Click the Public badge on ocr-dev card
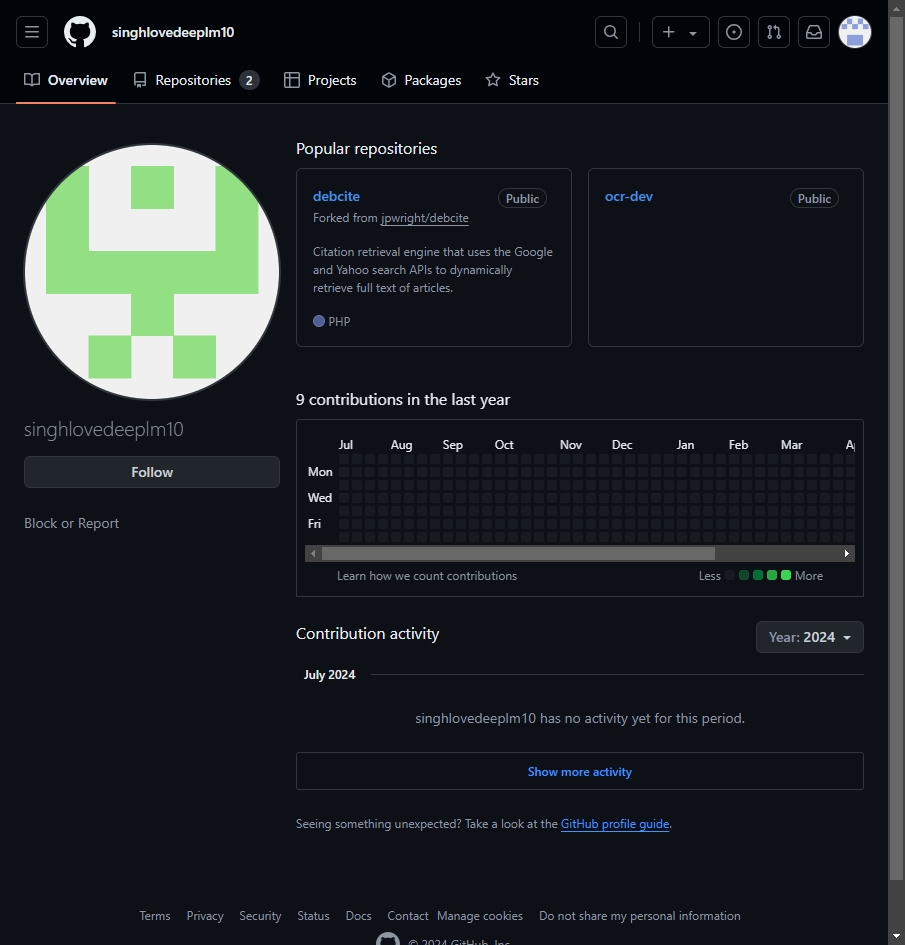The width and height of the screenshot is (905, 945). (814, 198)
